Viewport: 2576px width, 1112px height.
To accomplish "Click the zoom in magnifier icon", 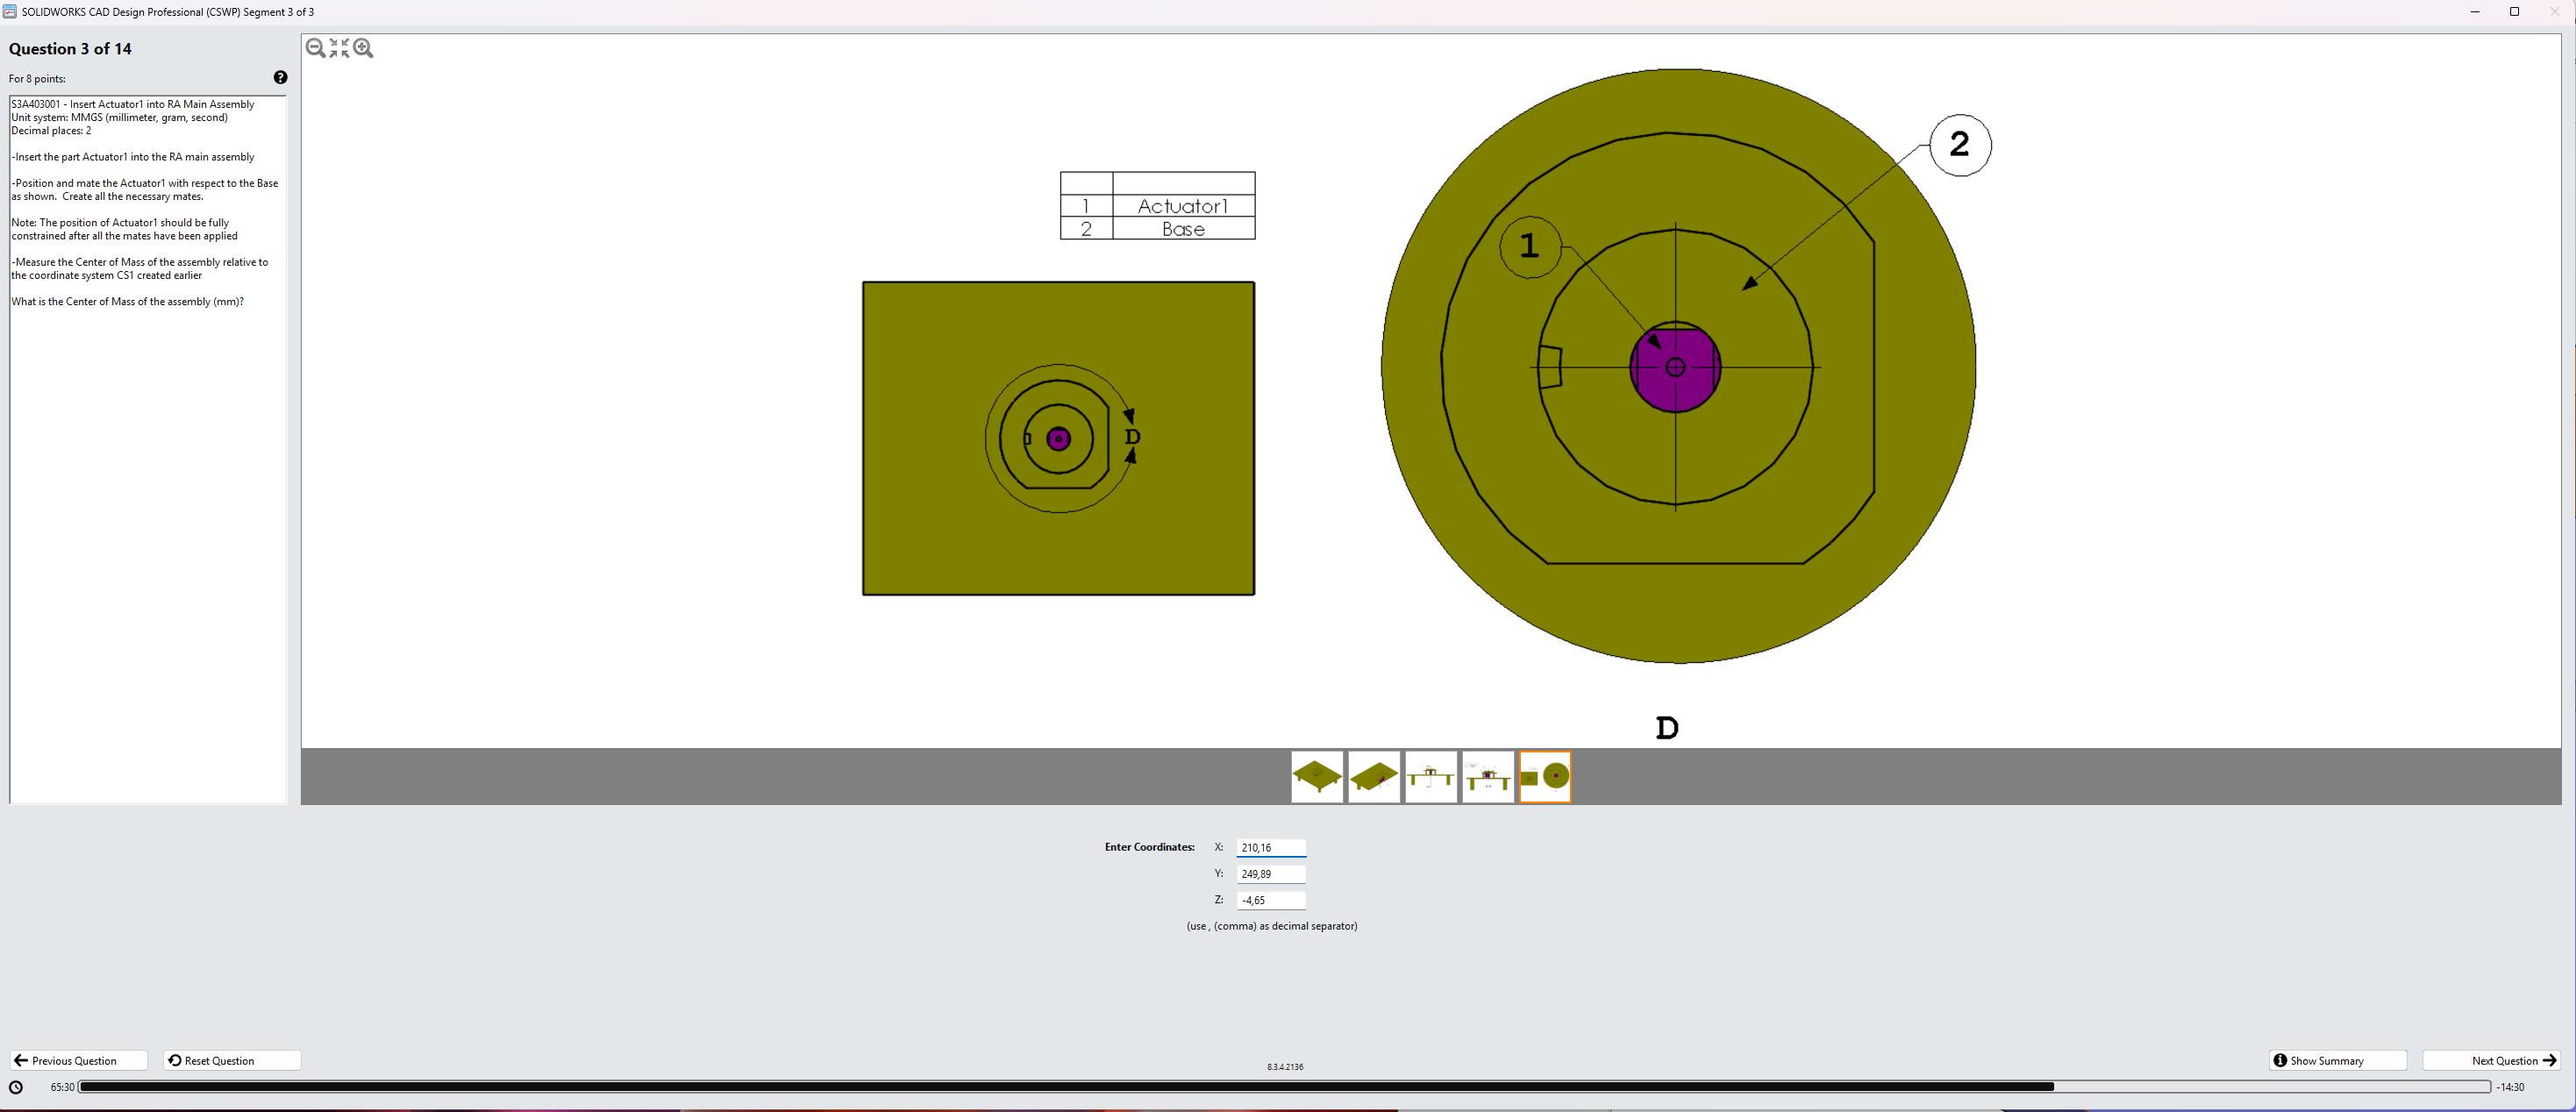I will tap(363, 48).
